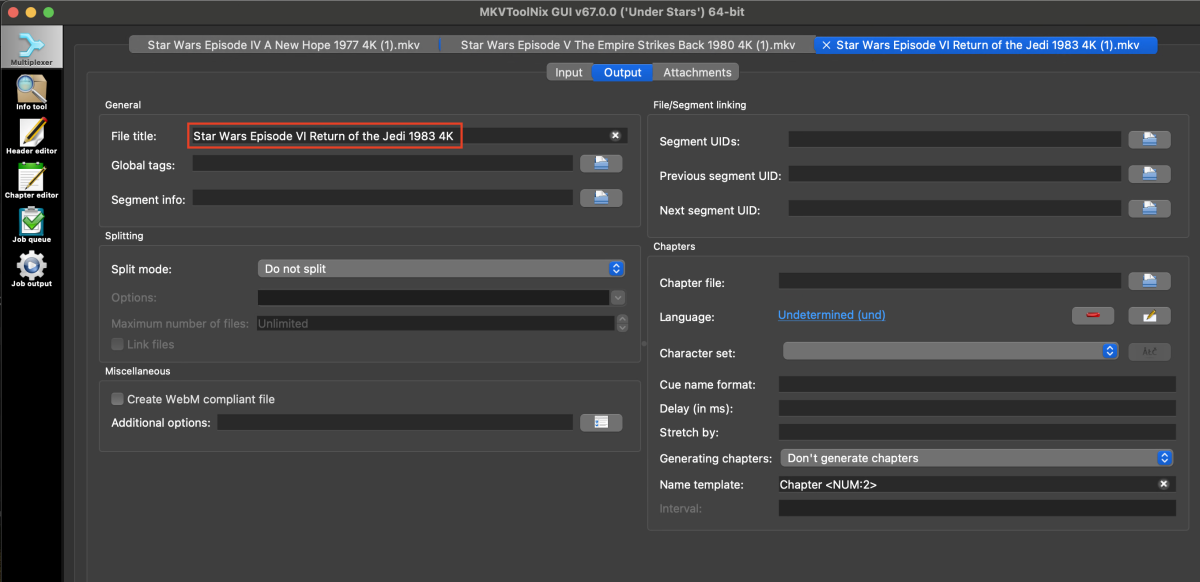Click the chapter Interval field
Viewport: 1200px width, 582px height.
(x=977, y=508)
